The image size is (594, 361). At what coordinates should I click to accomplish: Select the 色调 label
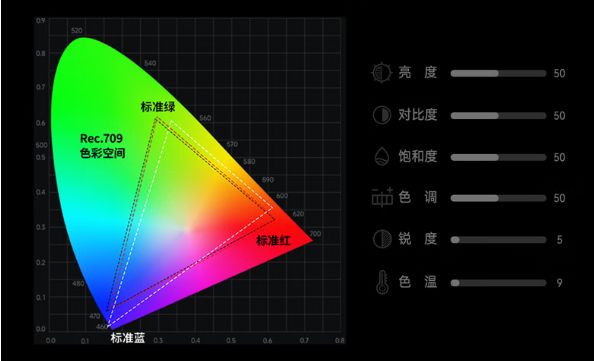tap(417, 197)
